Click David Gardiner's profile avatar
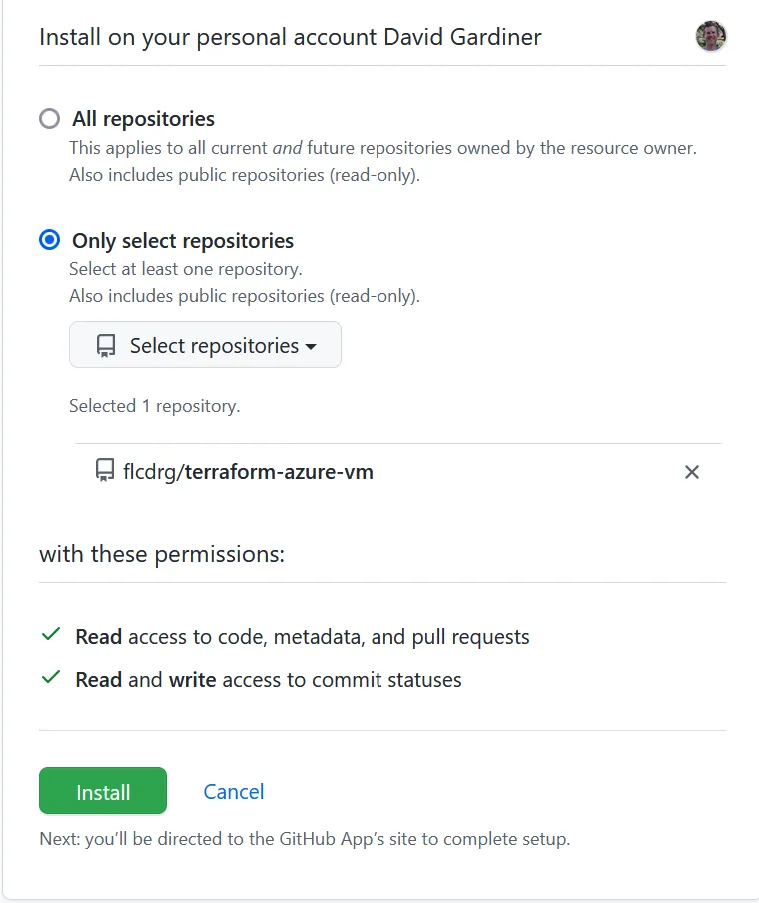This screenshot has height=903, width=759. [711, 37]
